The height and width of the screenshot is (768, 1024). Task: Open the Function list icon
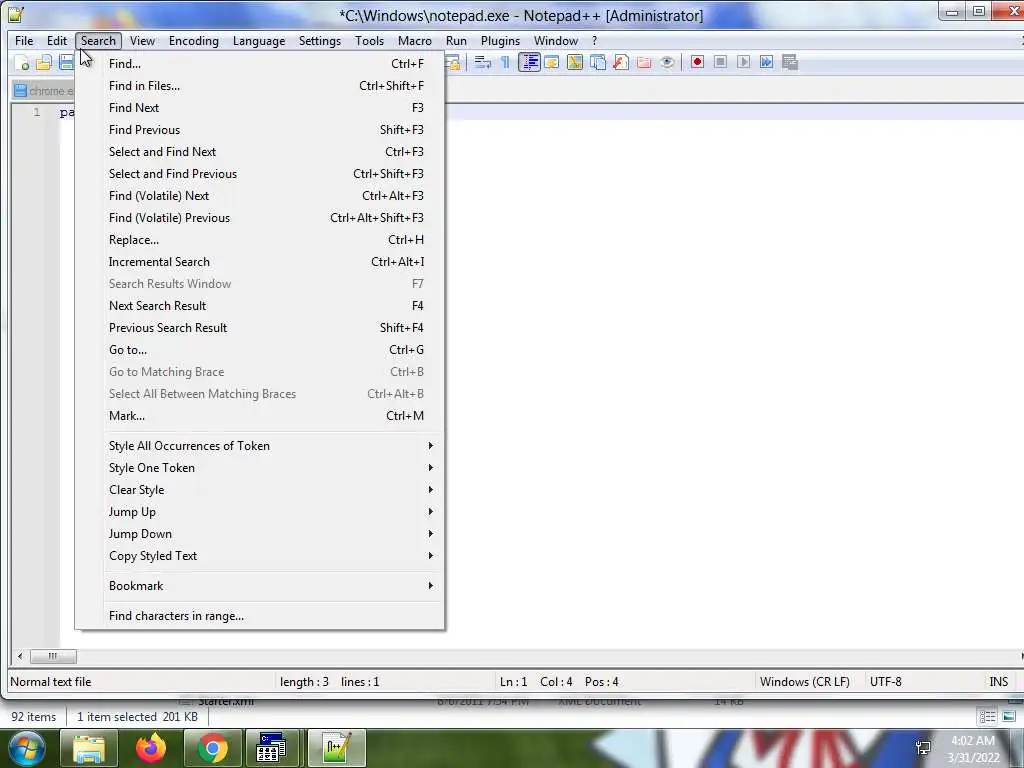click(x=620, y=63)
